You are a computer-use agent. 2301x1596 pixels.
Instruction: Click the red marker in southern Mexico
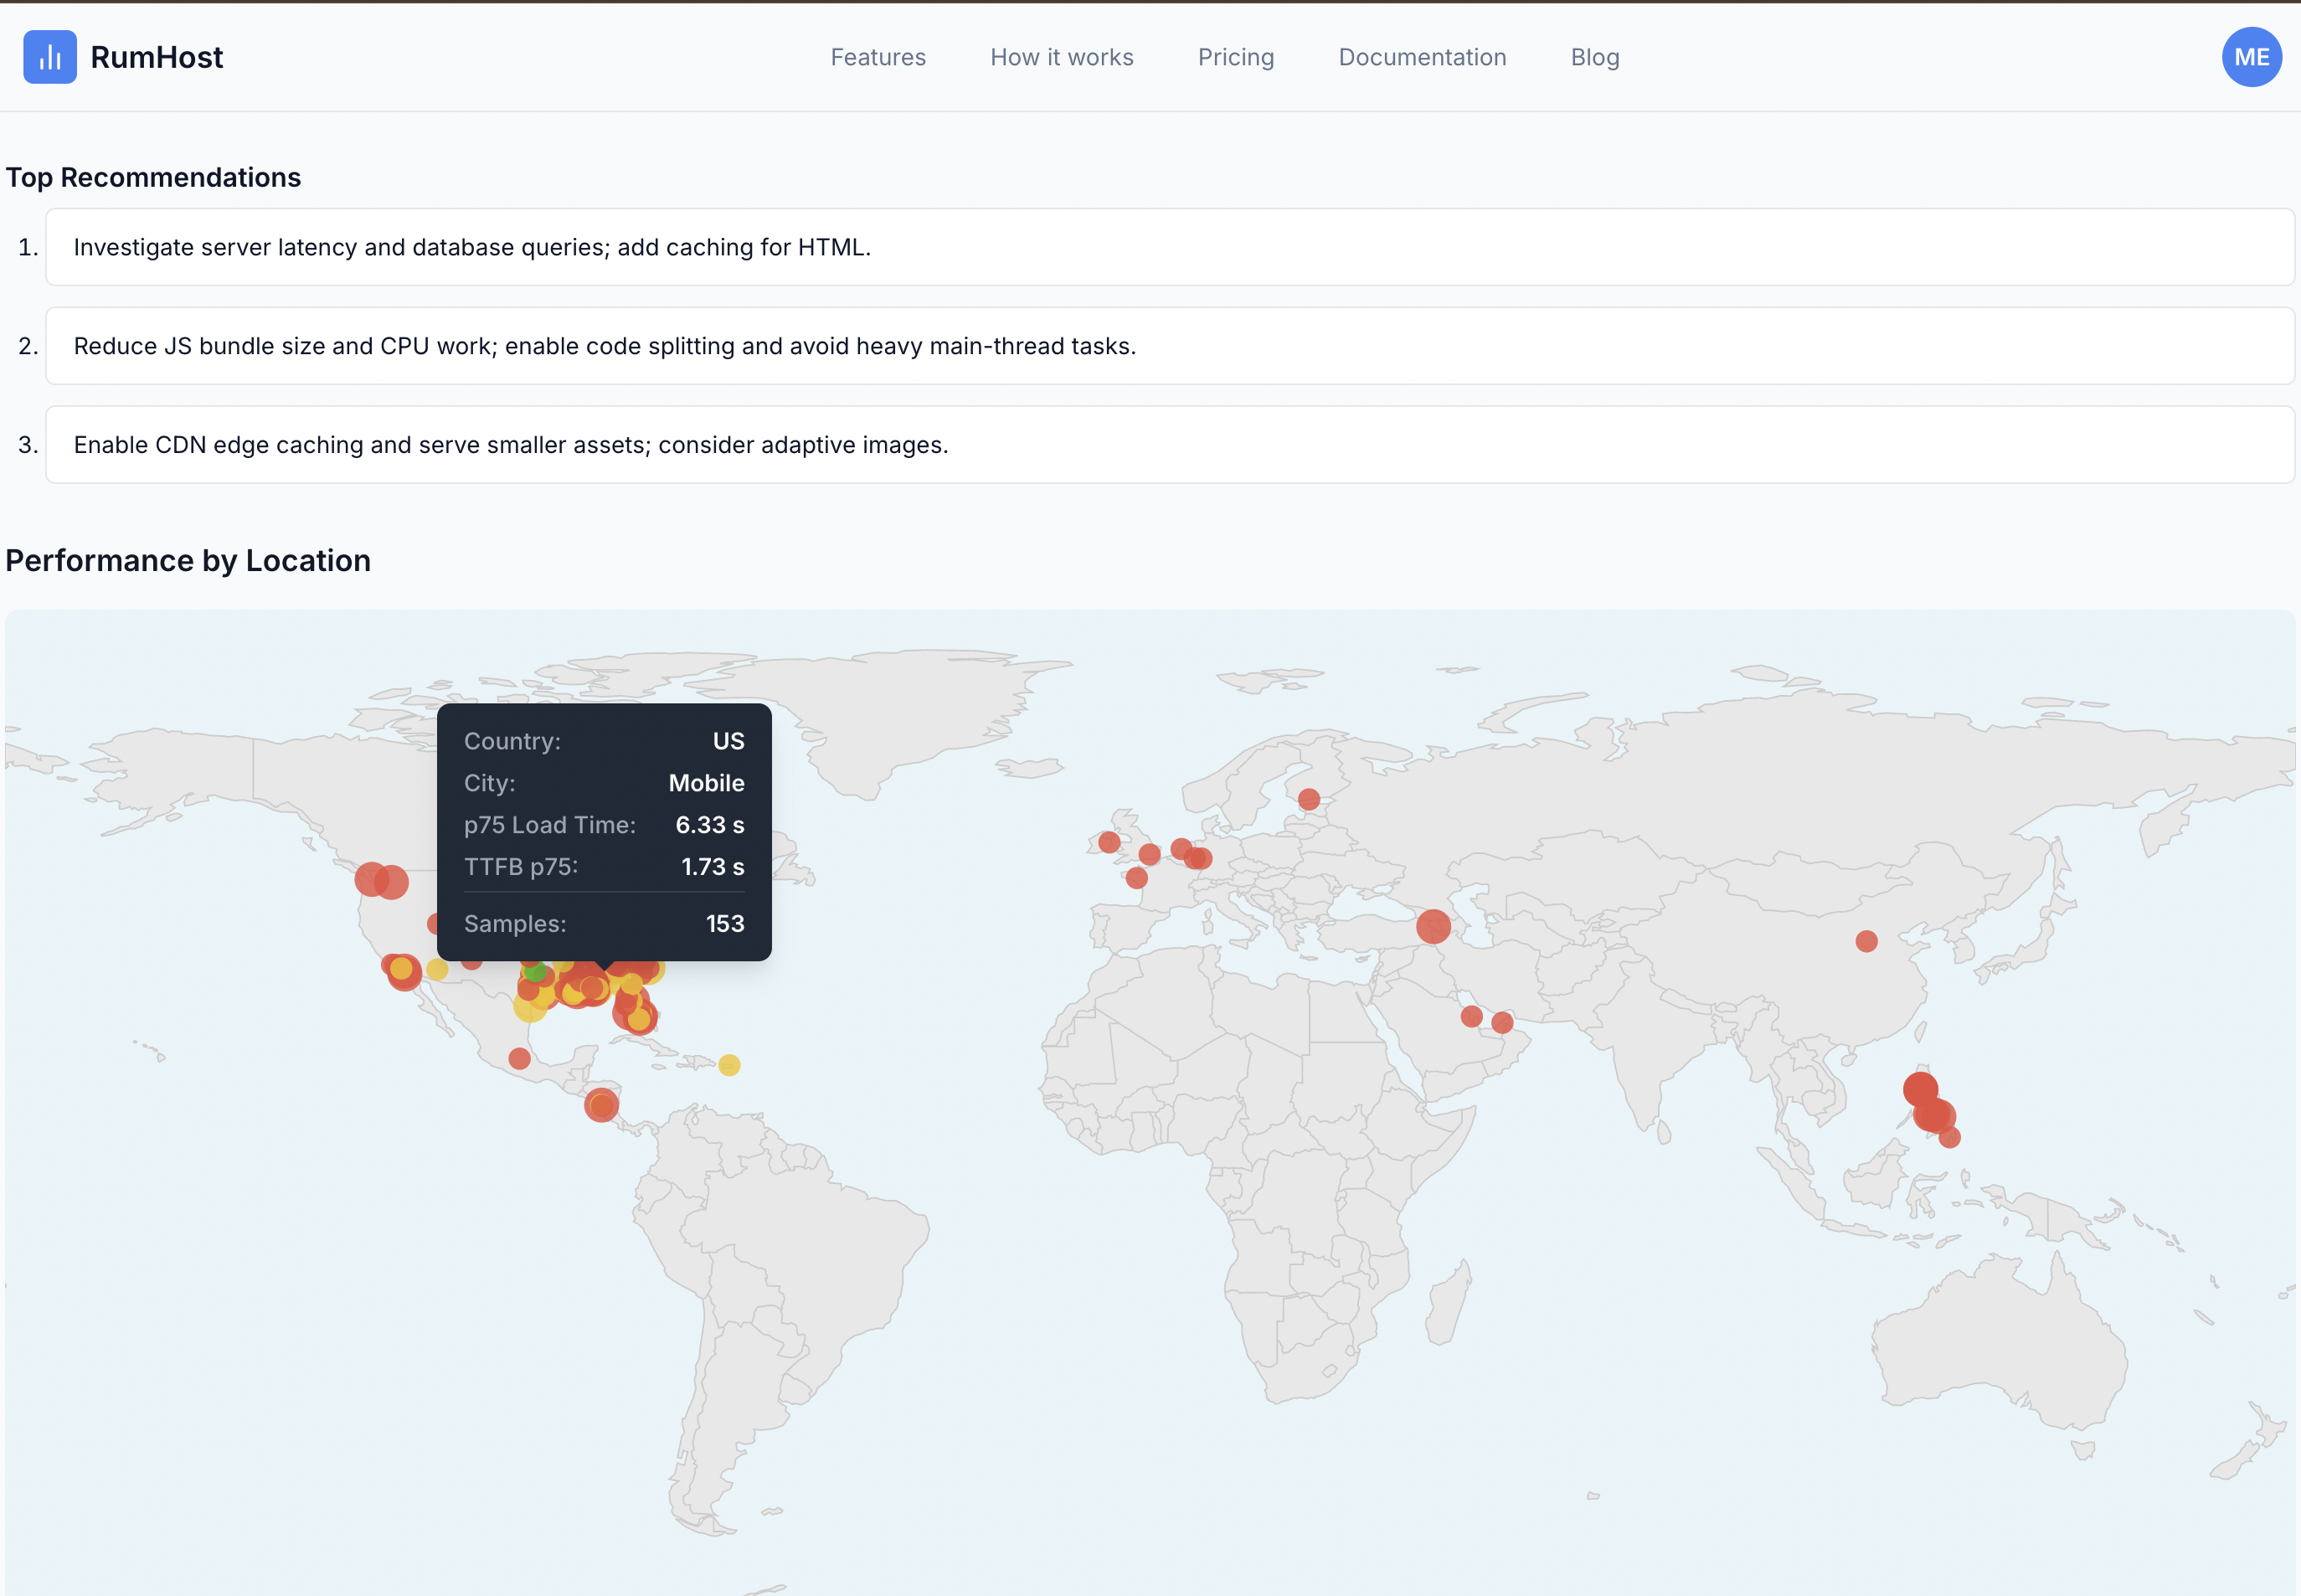pos(519,1058)
